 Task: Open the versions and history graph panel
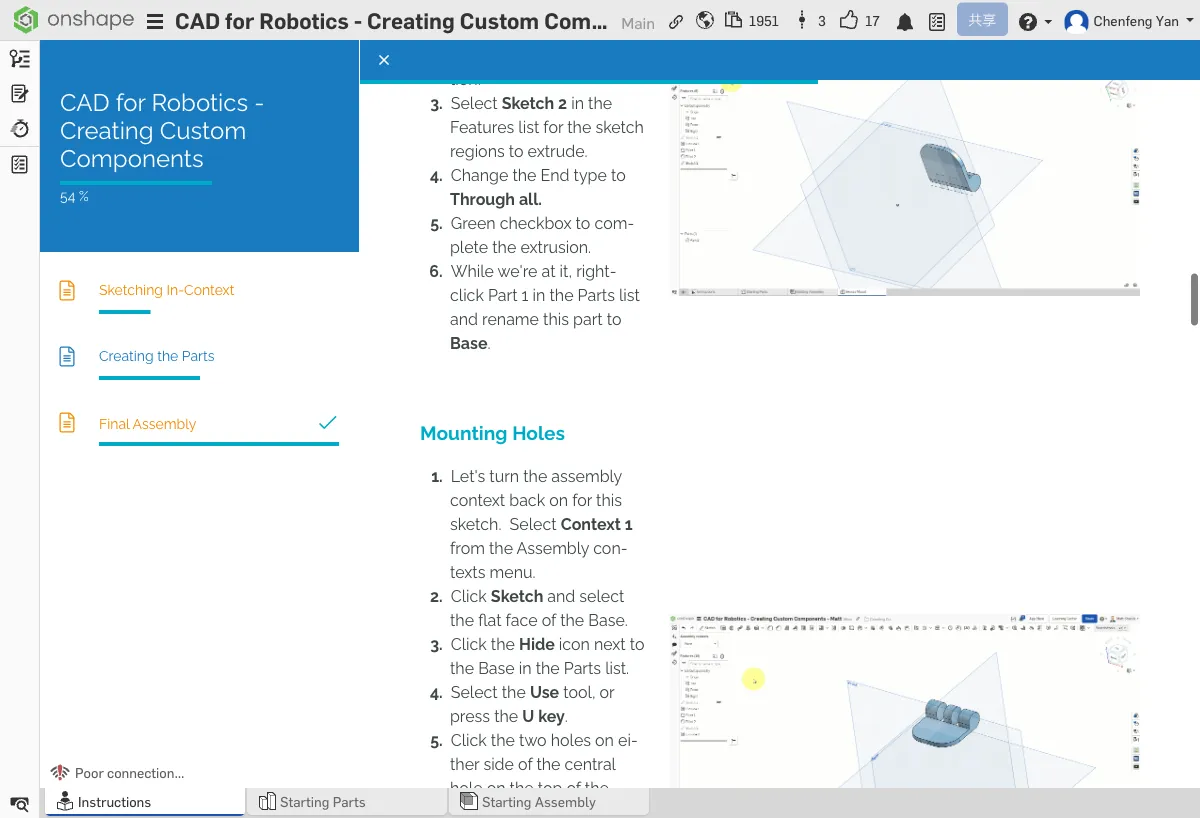point(801,21)
